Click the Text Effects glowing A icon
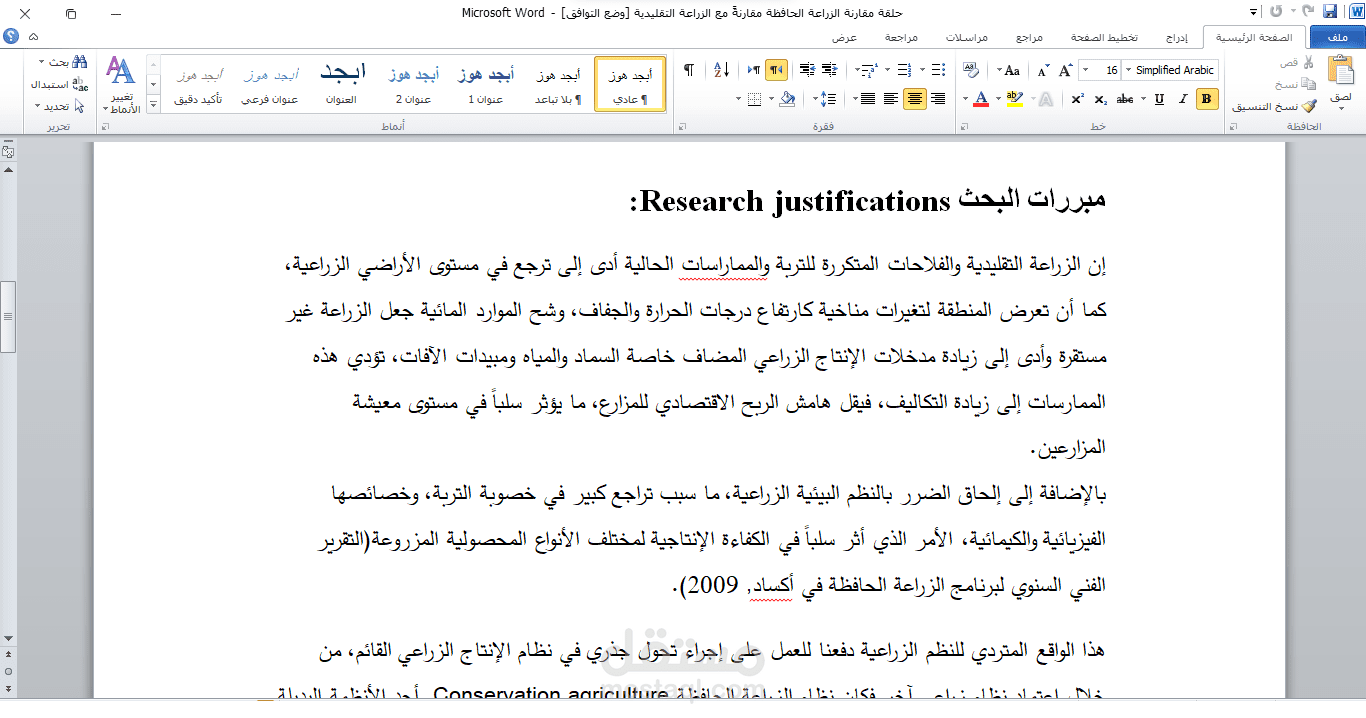The image size is (1366, 718). [1045, 99]
